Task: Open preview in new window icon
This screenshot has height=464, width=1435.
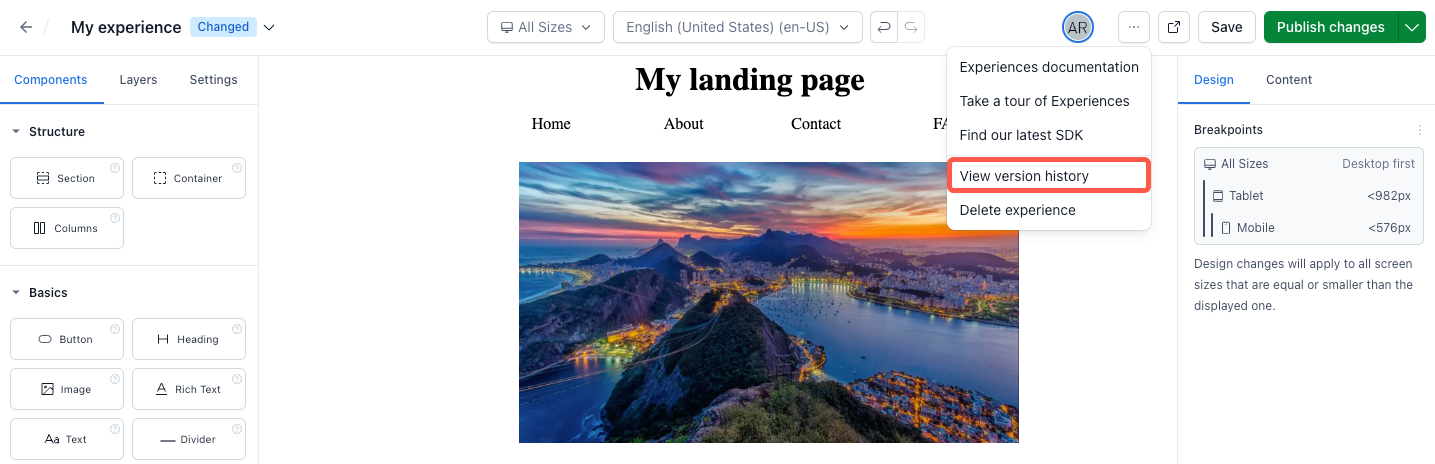Action: (x=1174, y=27)
